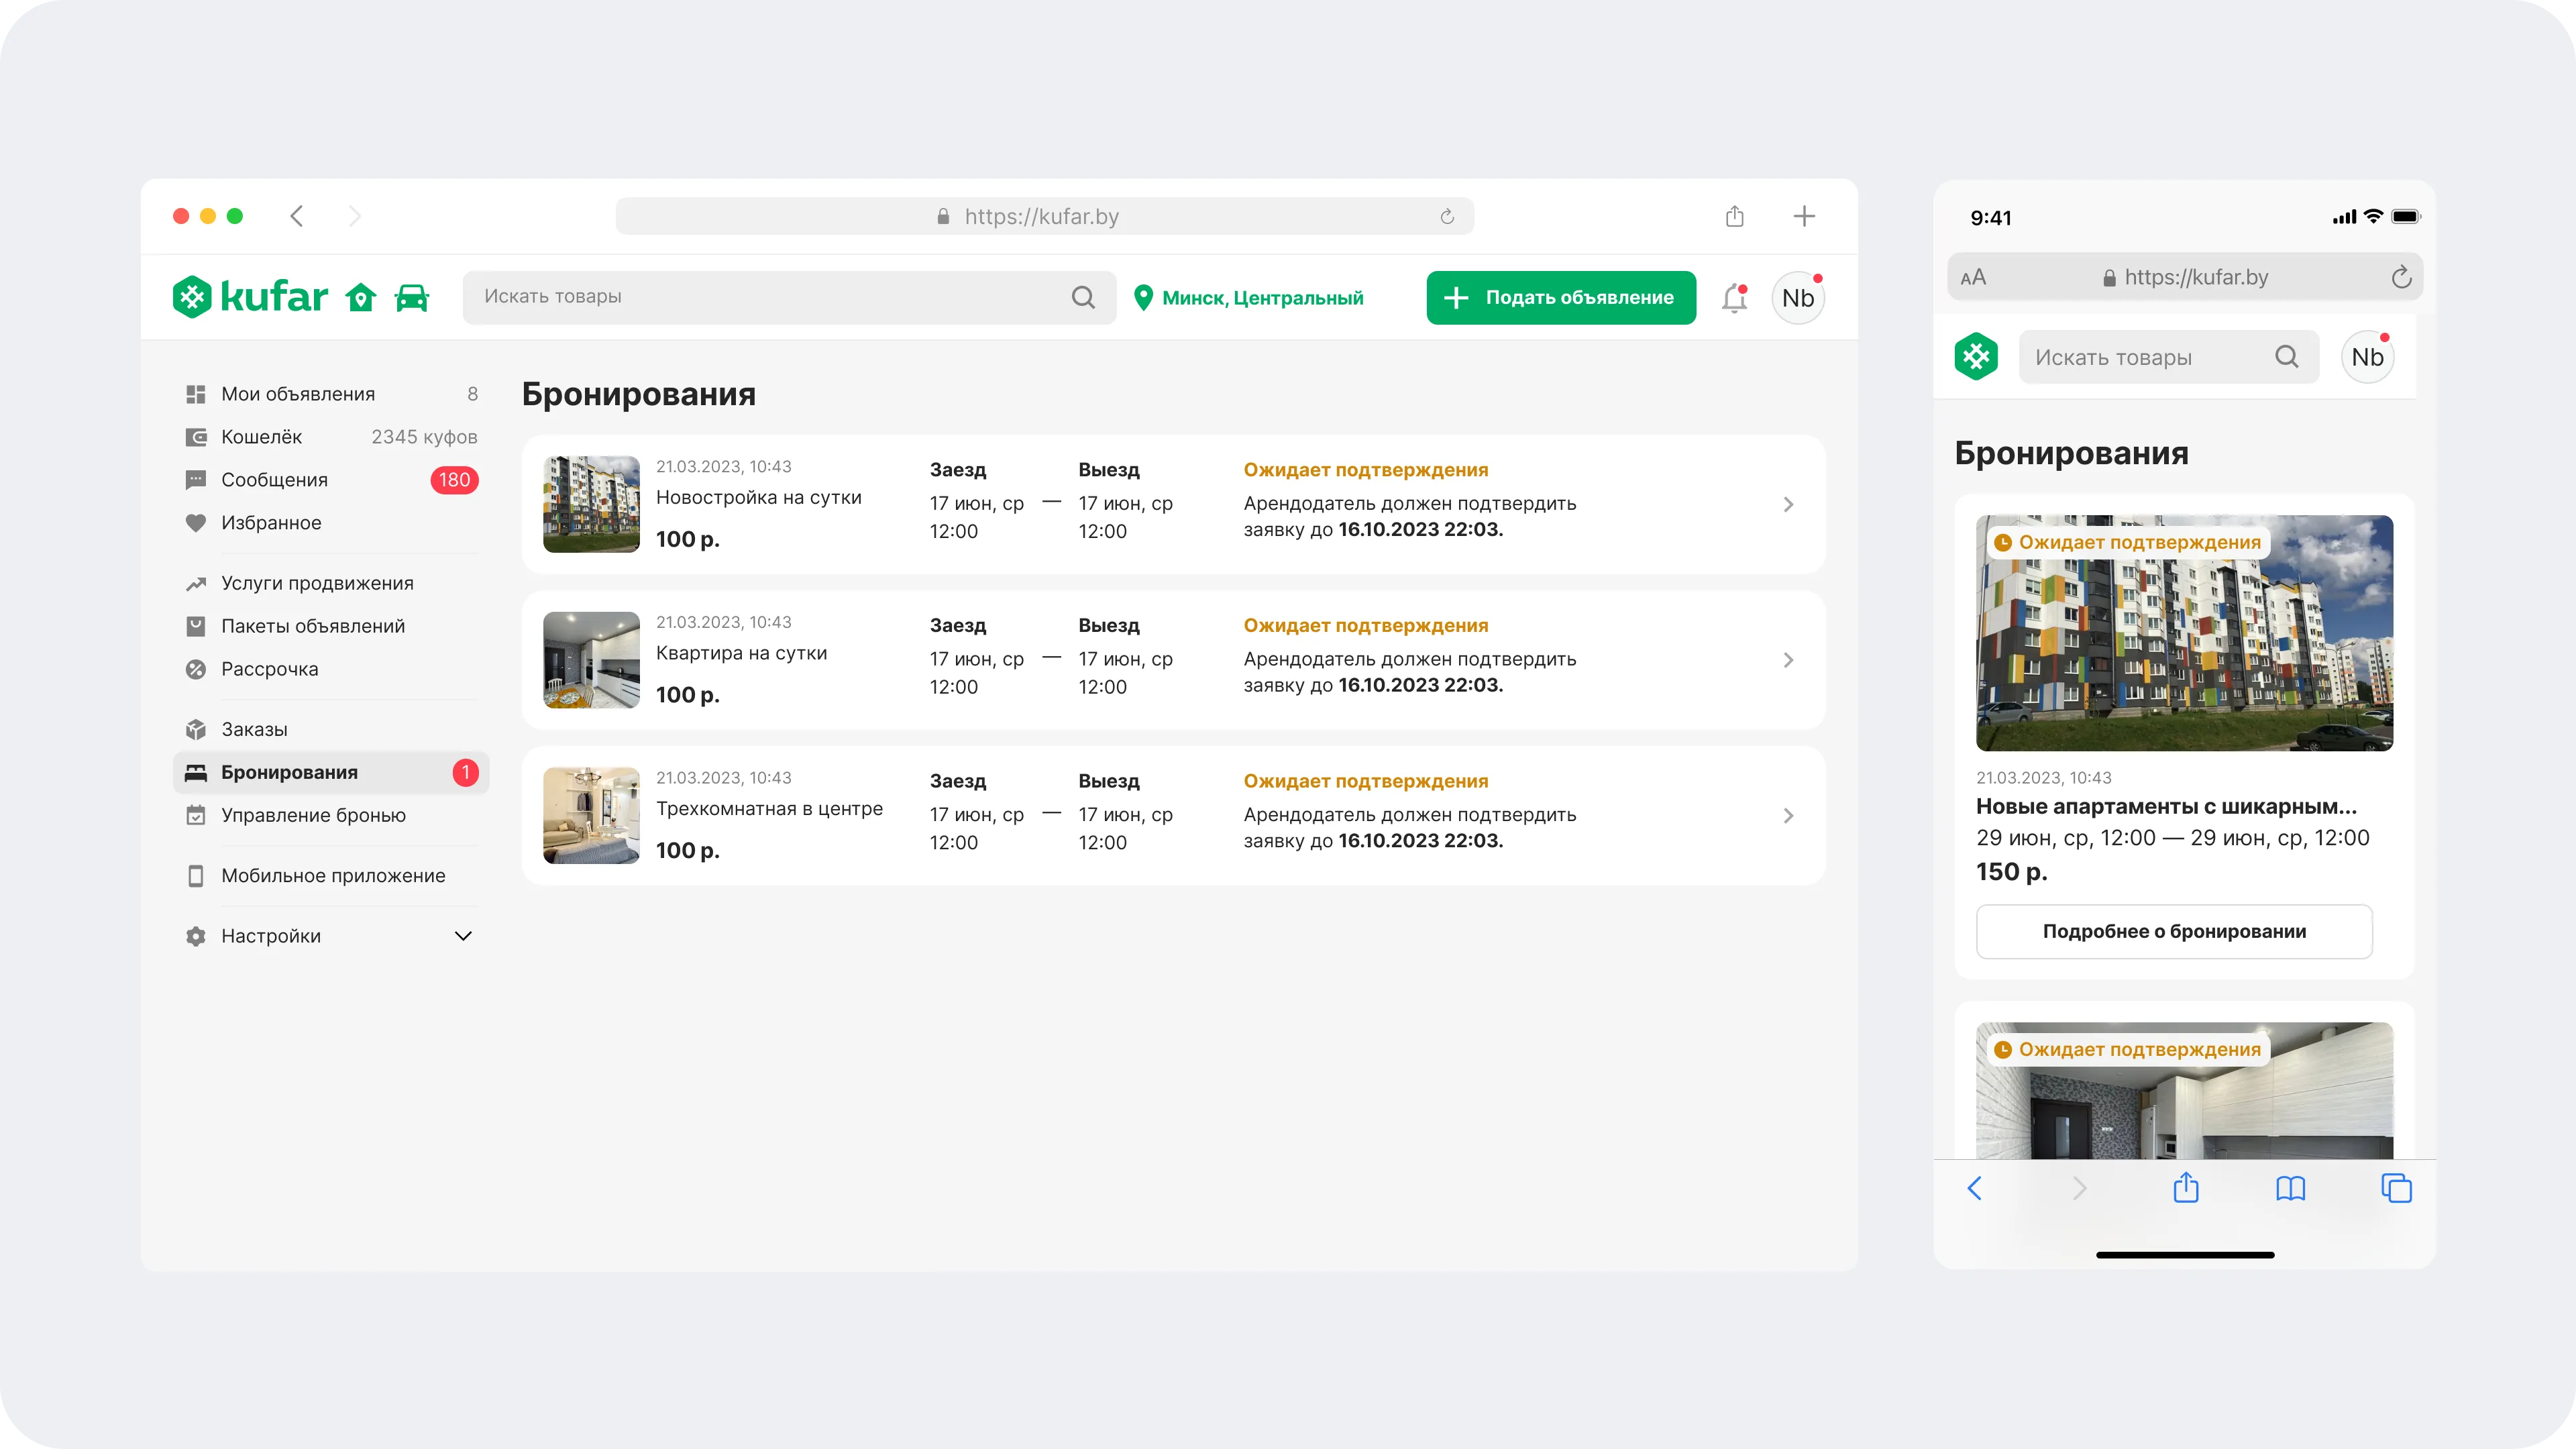Click the desktop search magnifier icon
Image resolution: width=2576 pixels, height=1449 pixels.
click(1083, 297)
